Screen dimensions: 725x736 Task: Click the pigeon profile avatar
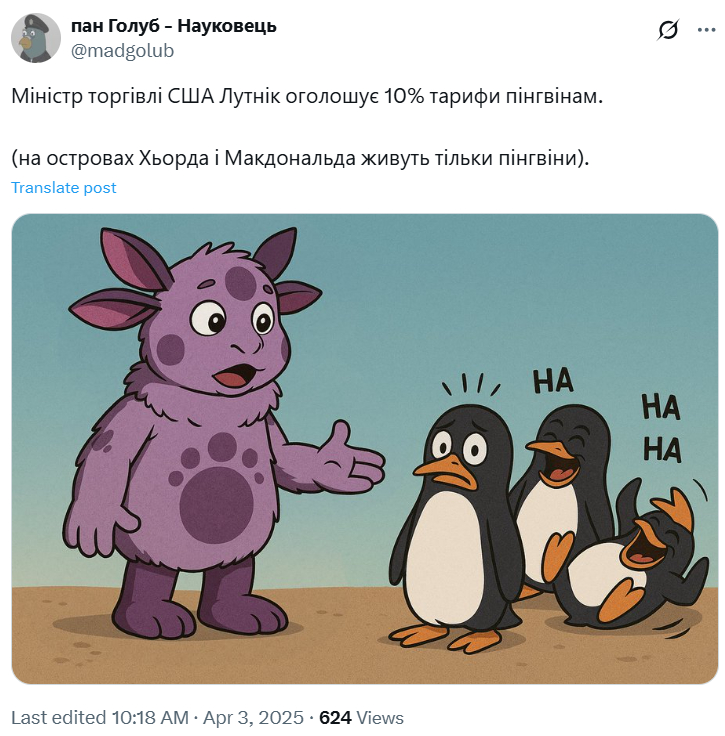pos(36,38)
